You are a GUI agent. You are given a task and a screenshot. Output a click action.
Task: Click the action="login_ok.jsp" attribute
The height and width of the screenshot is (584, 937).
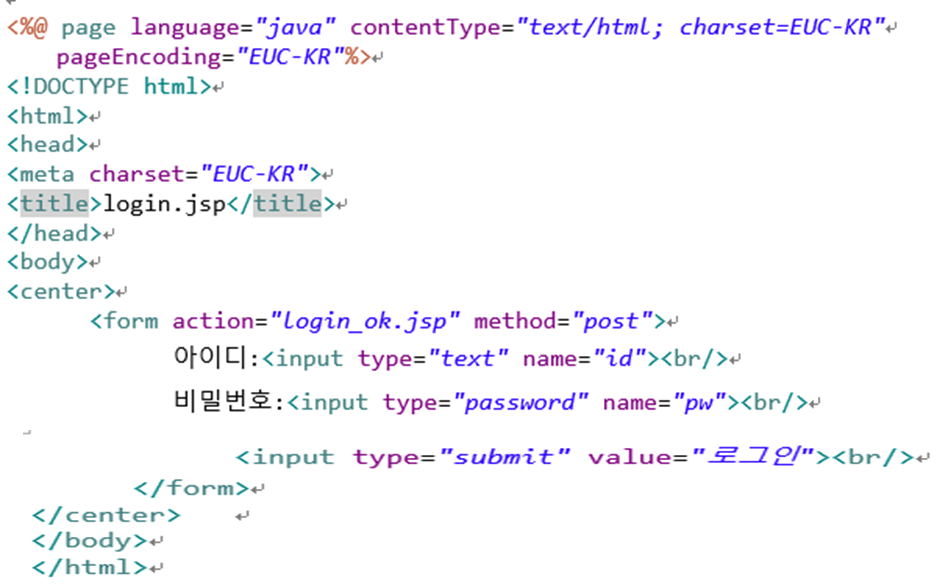coord(317,322)
